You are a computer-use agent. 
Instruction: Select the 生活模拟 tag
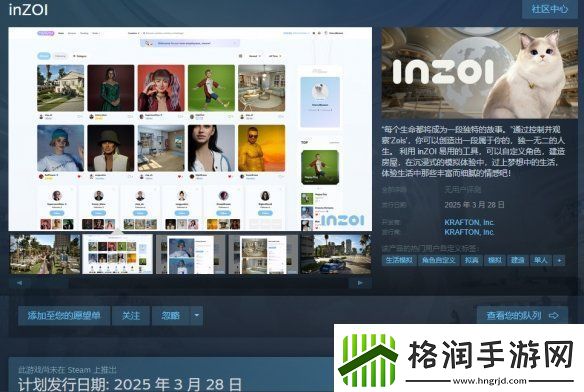(x=399, y=260)
